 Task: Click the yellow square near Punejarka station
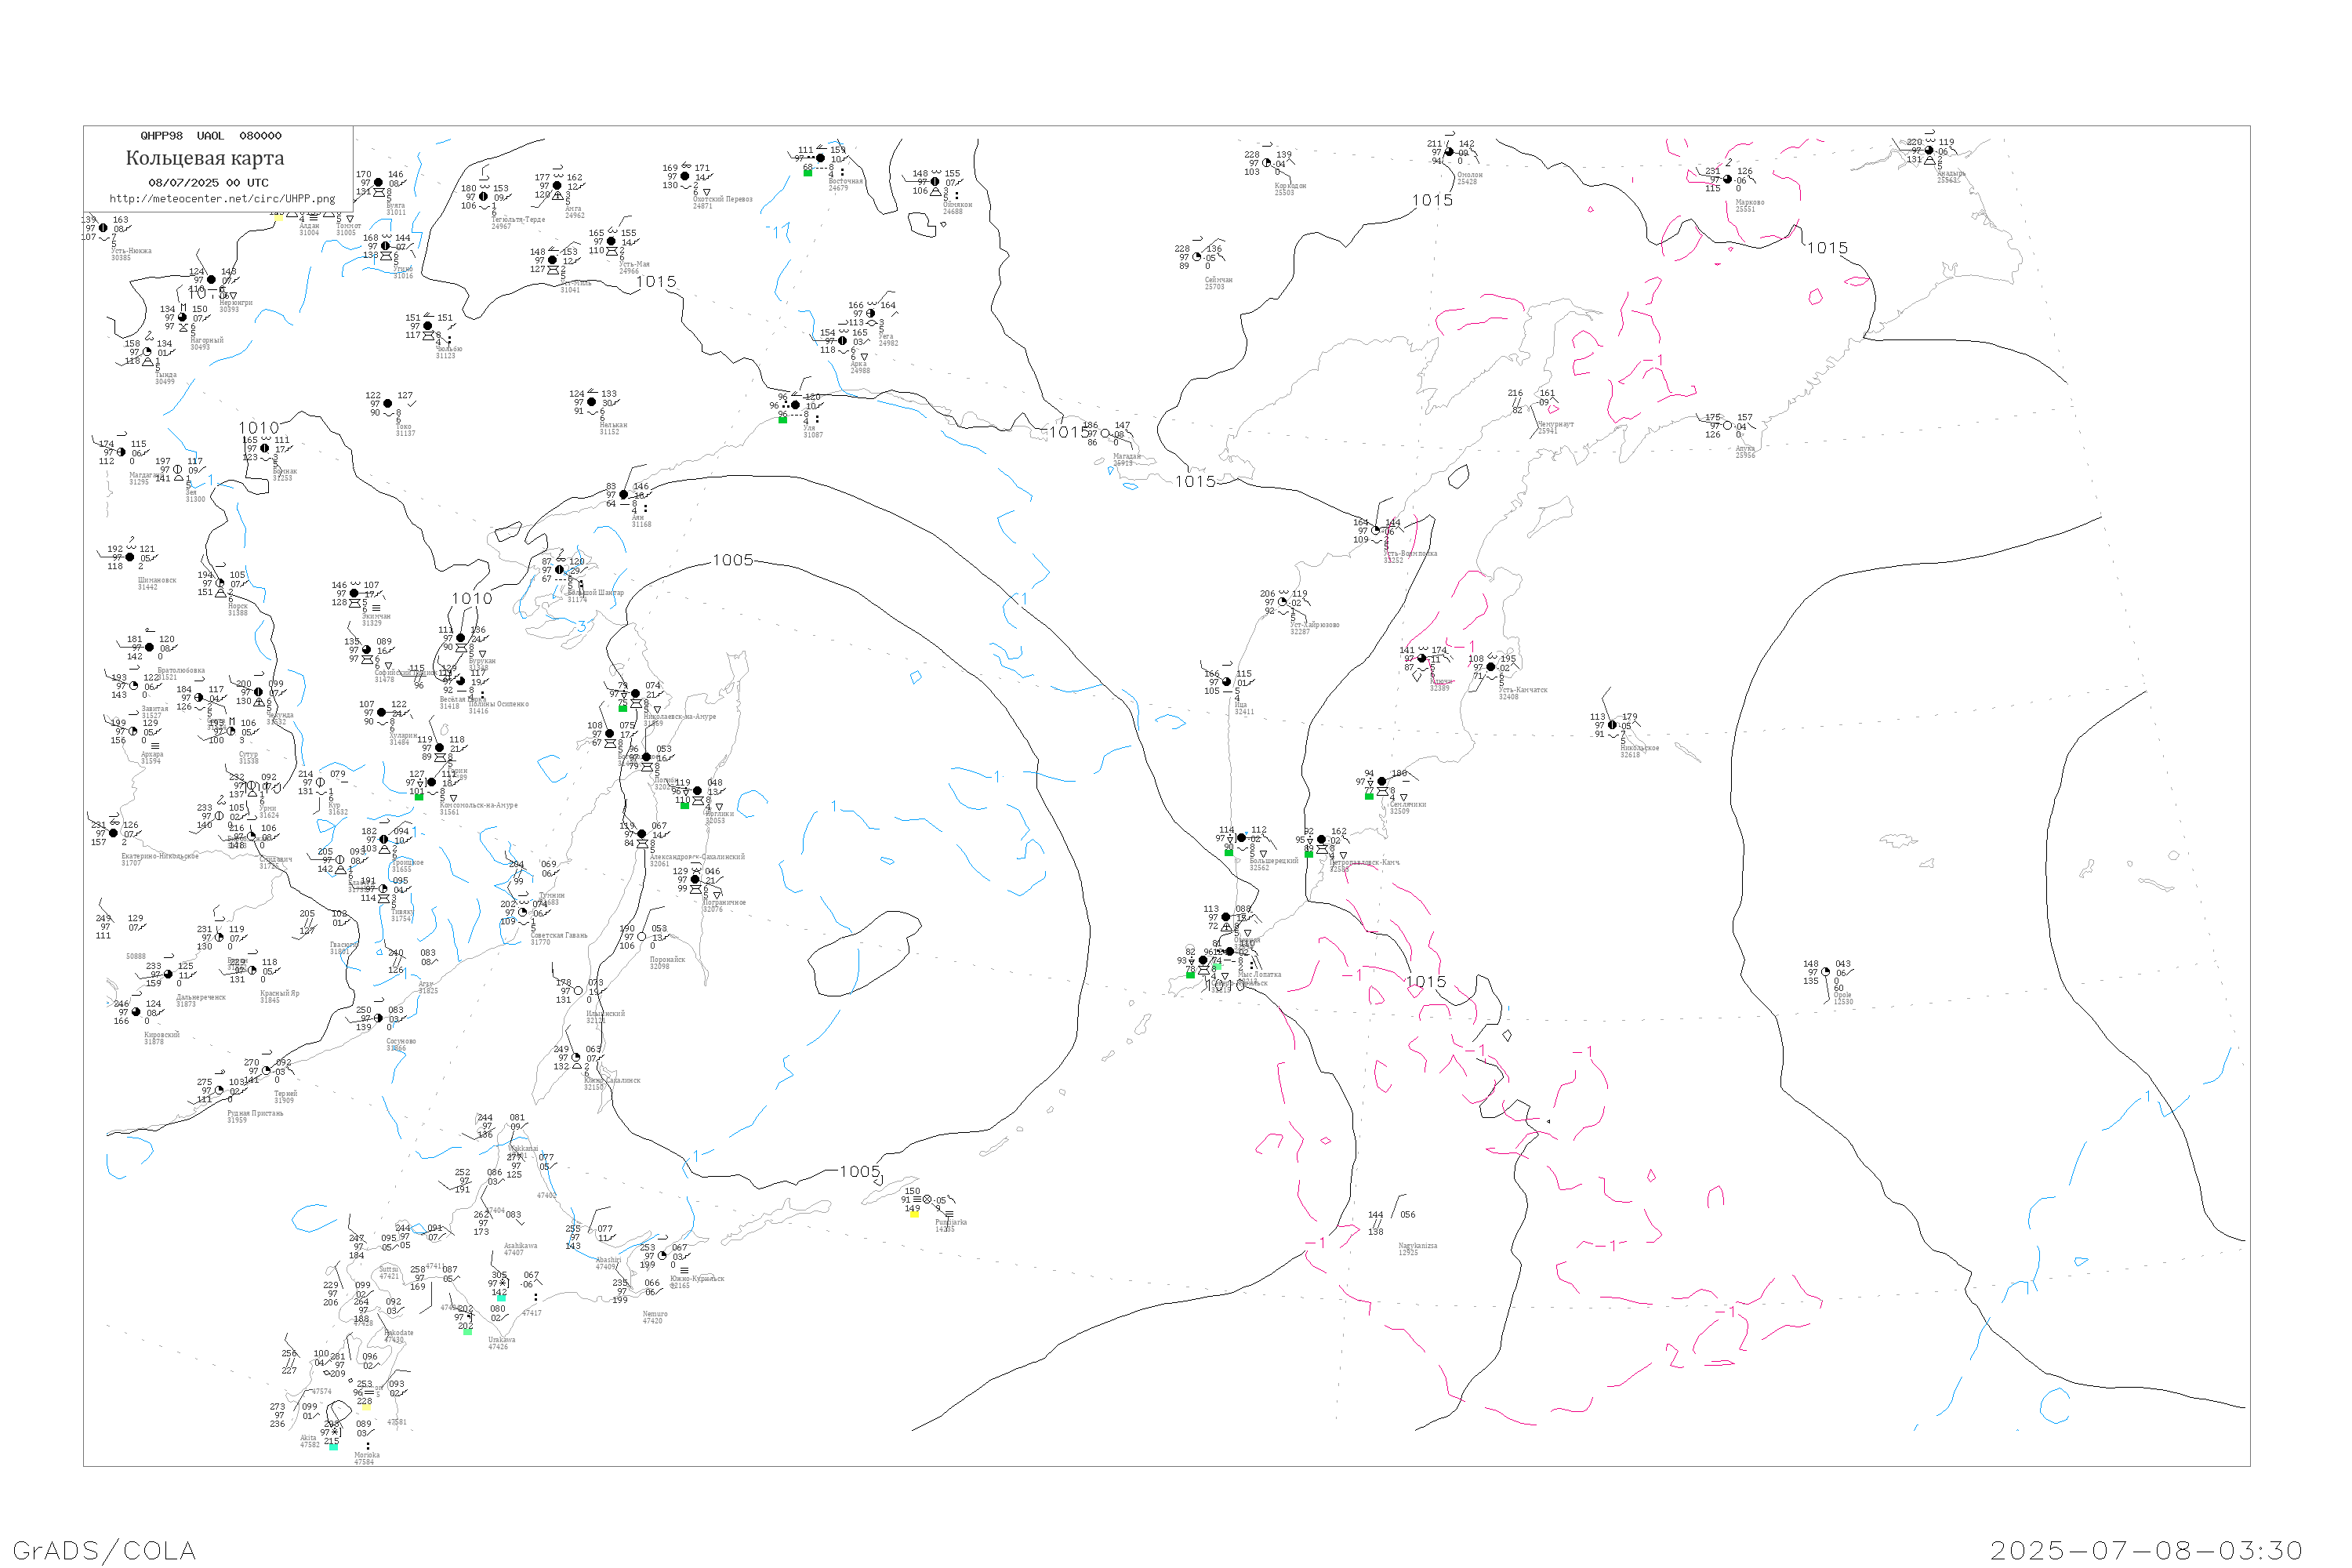tap(914, 1214)
